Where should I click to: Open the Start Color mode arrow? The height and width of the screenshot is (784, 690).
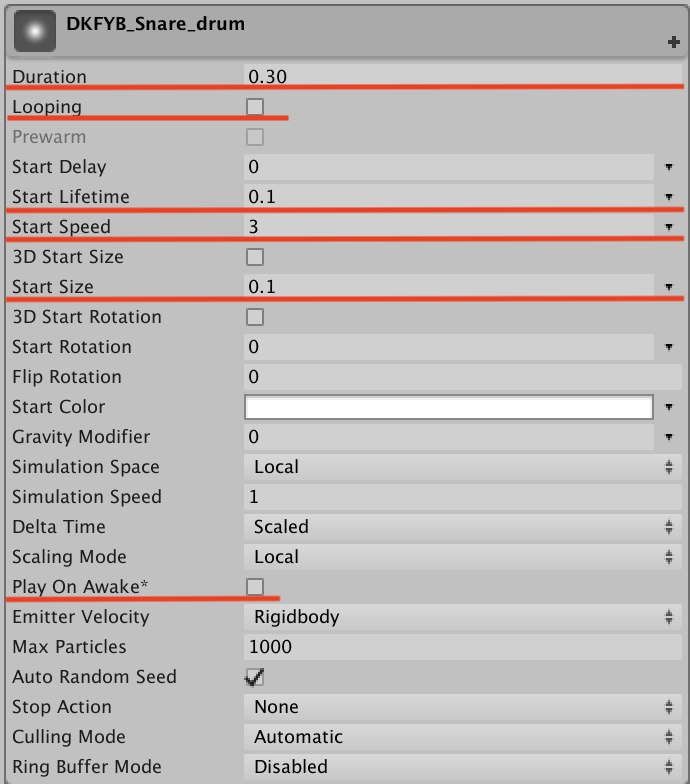pos(668,407)
